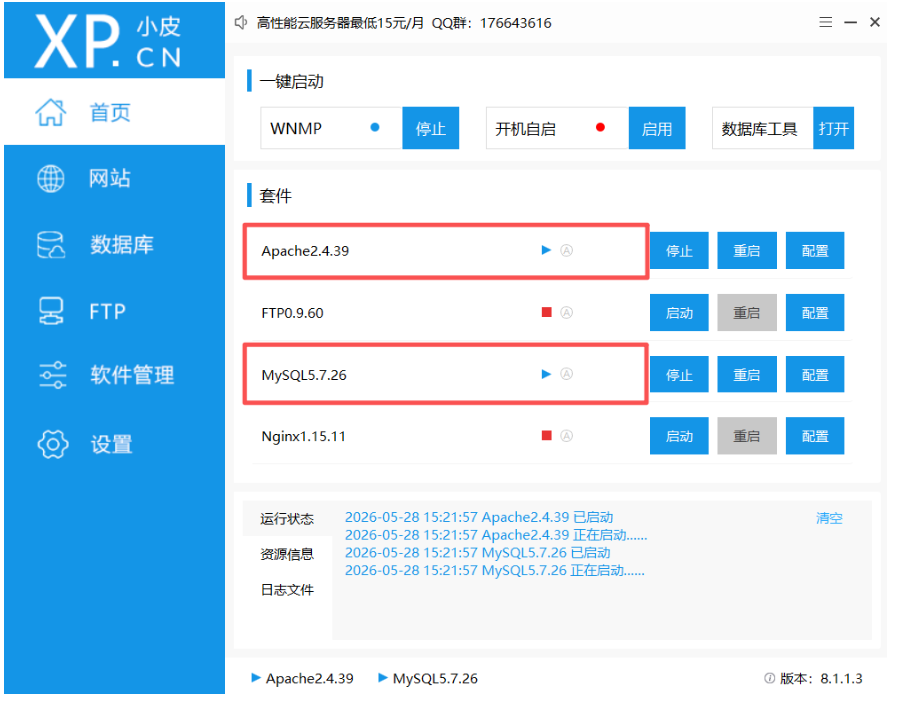The height and width of the screenshot is (719, 897).
Task: Open the 日志文件 tab
Action: tap(287, 590)
